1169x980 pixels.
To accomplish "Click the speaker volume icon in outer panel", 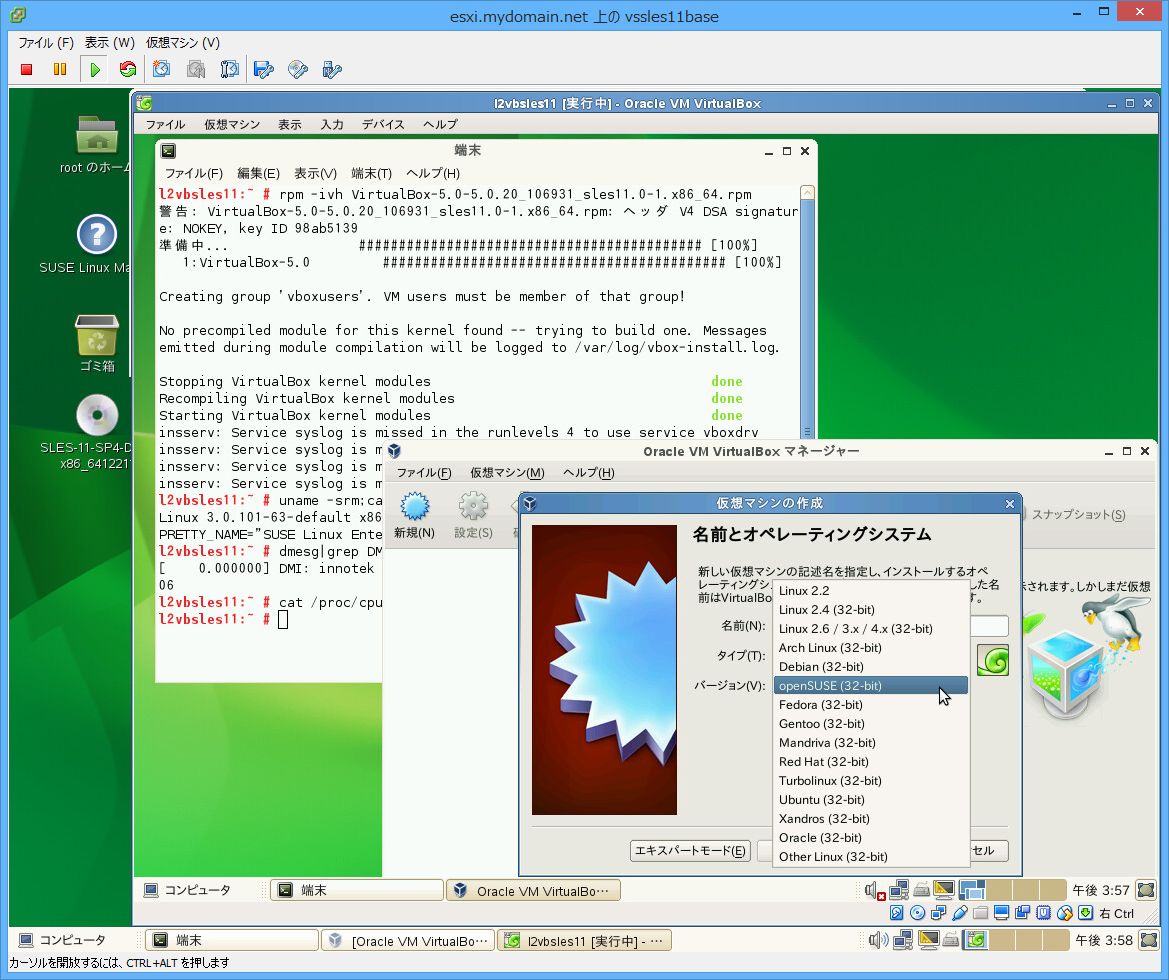I will point(877,940).
